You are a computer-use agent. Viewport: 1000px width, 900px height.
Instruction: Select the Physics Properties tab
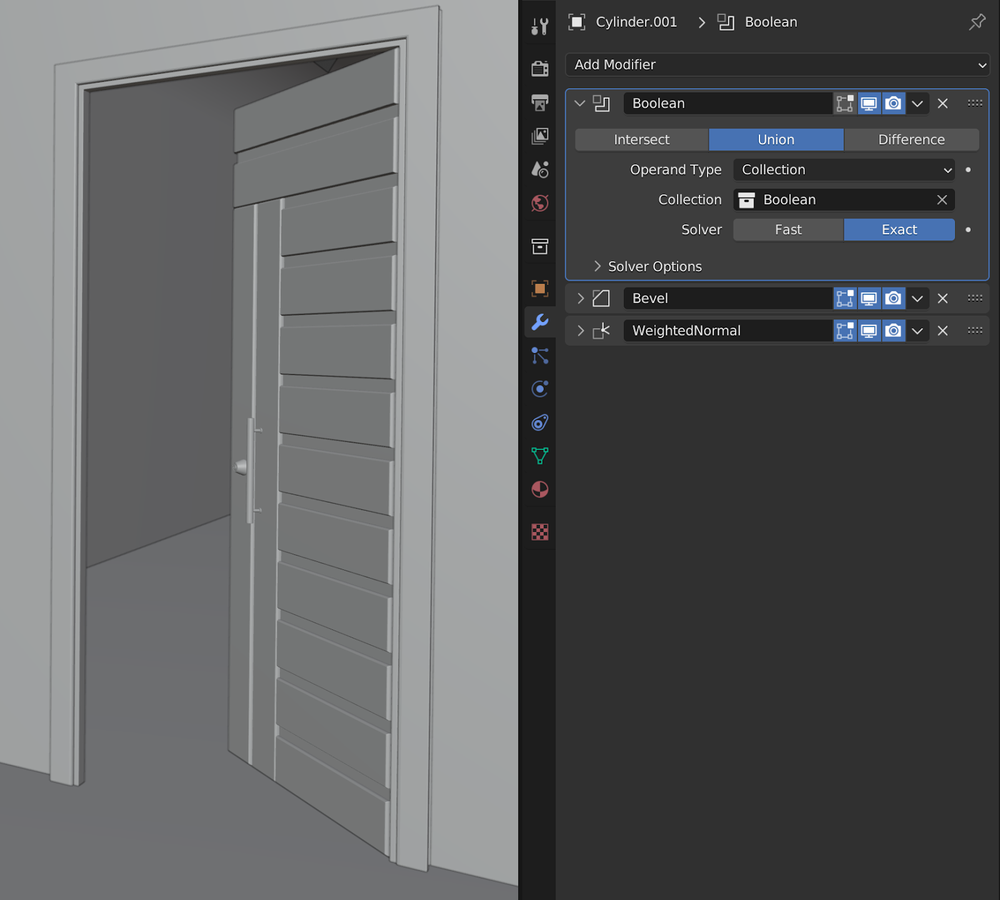(539, 389)
